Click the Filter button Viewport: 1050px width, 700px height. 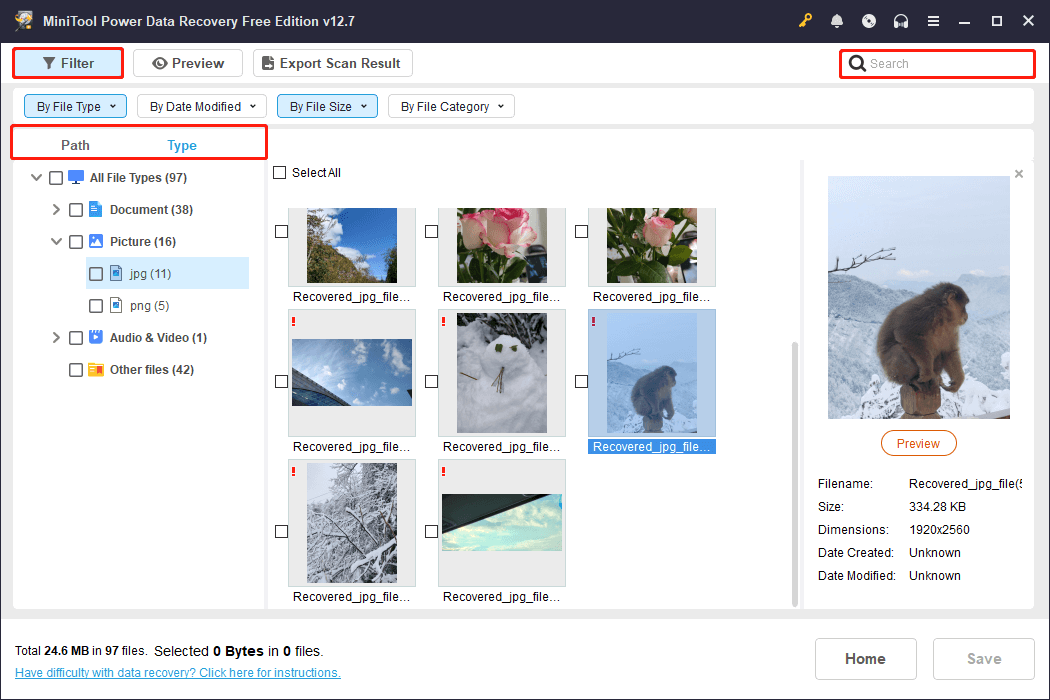click(x=68, y=63)
